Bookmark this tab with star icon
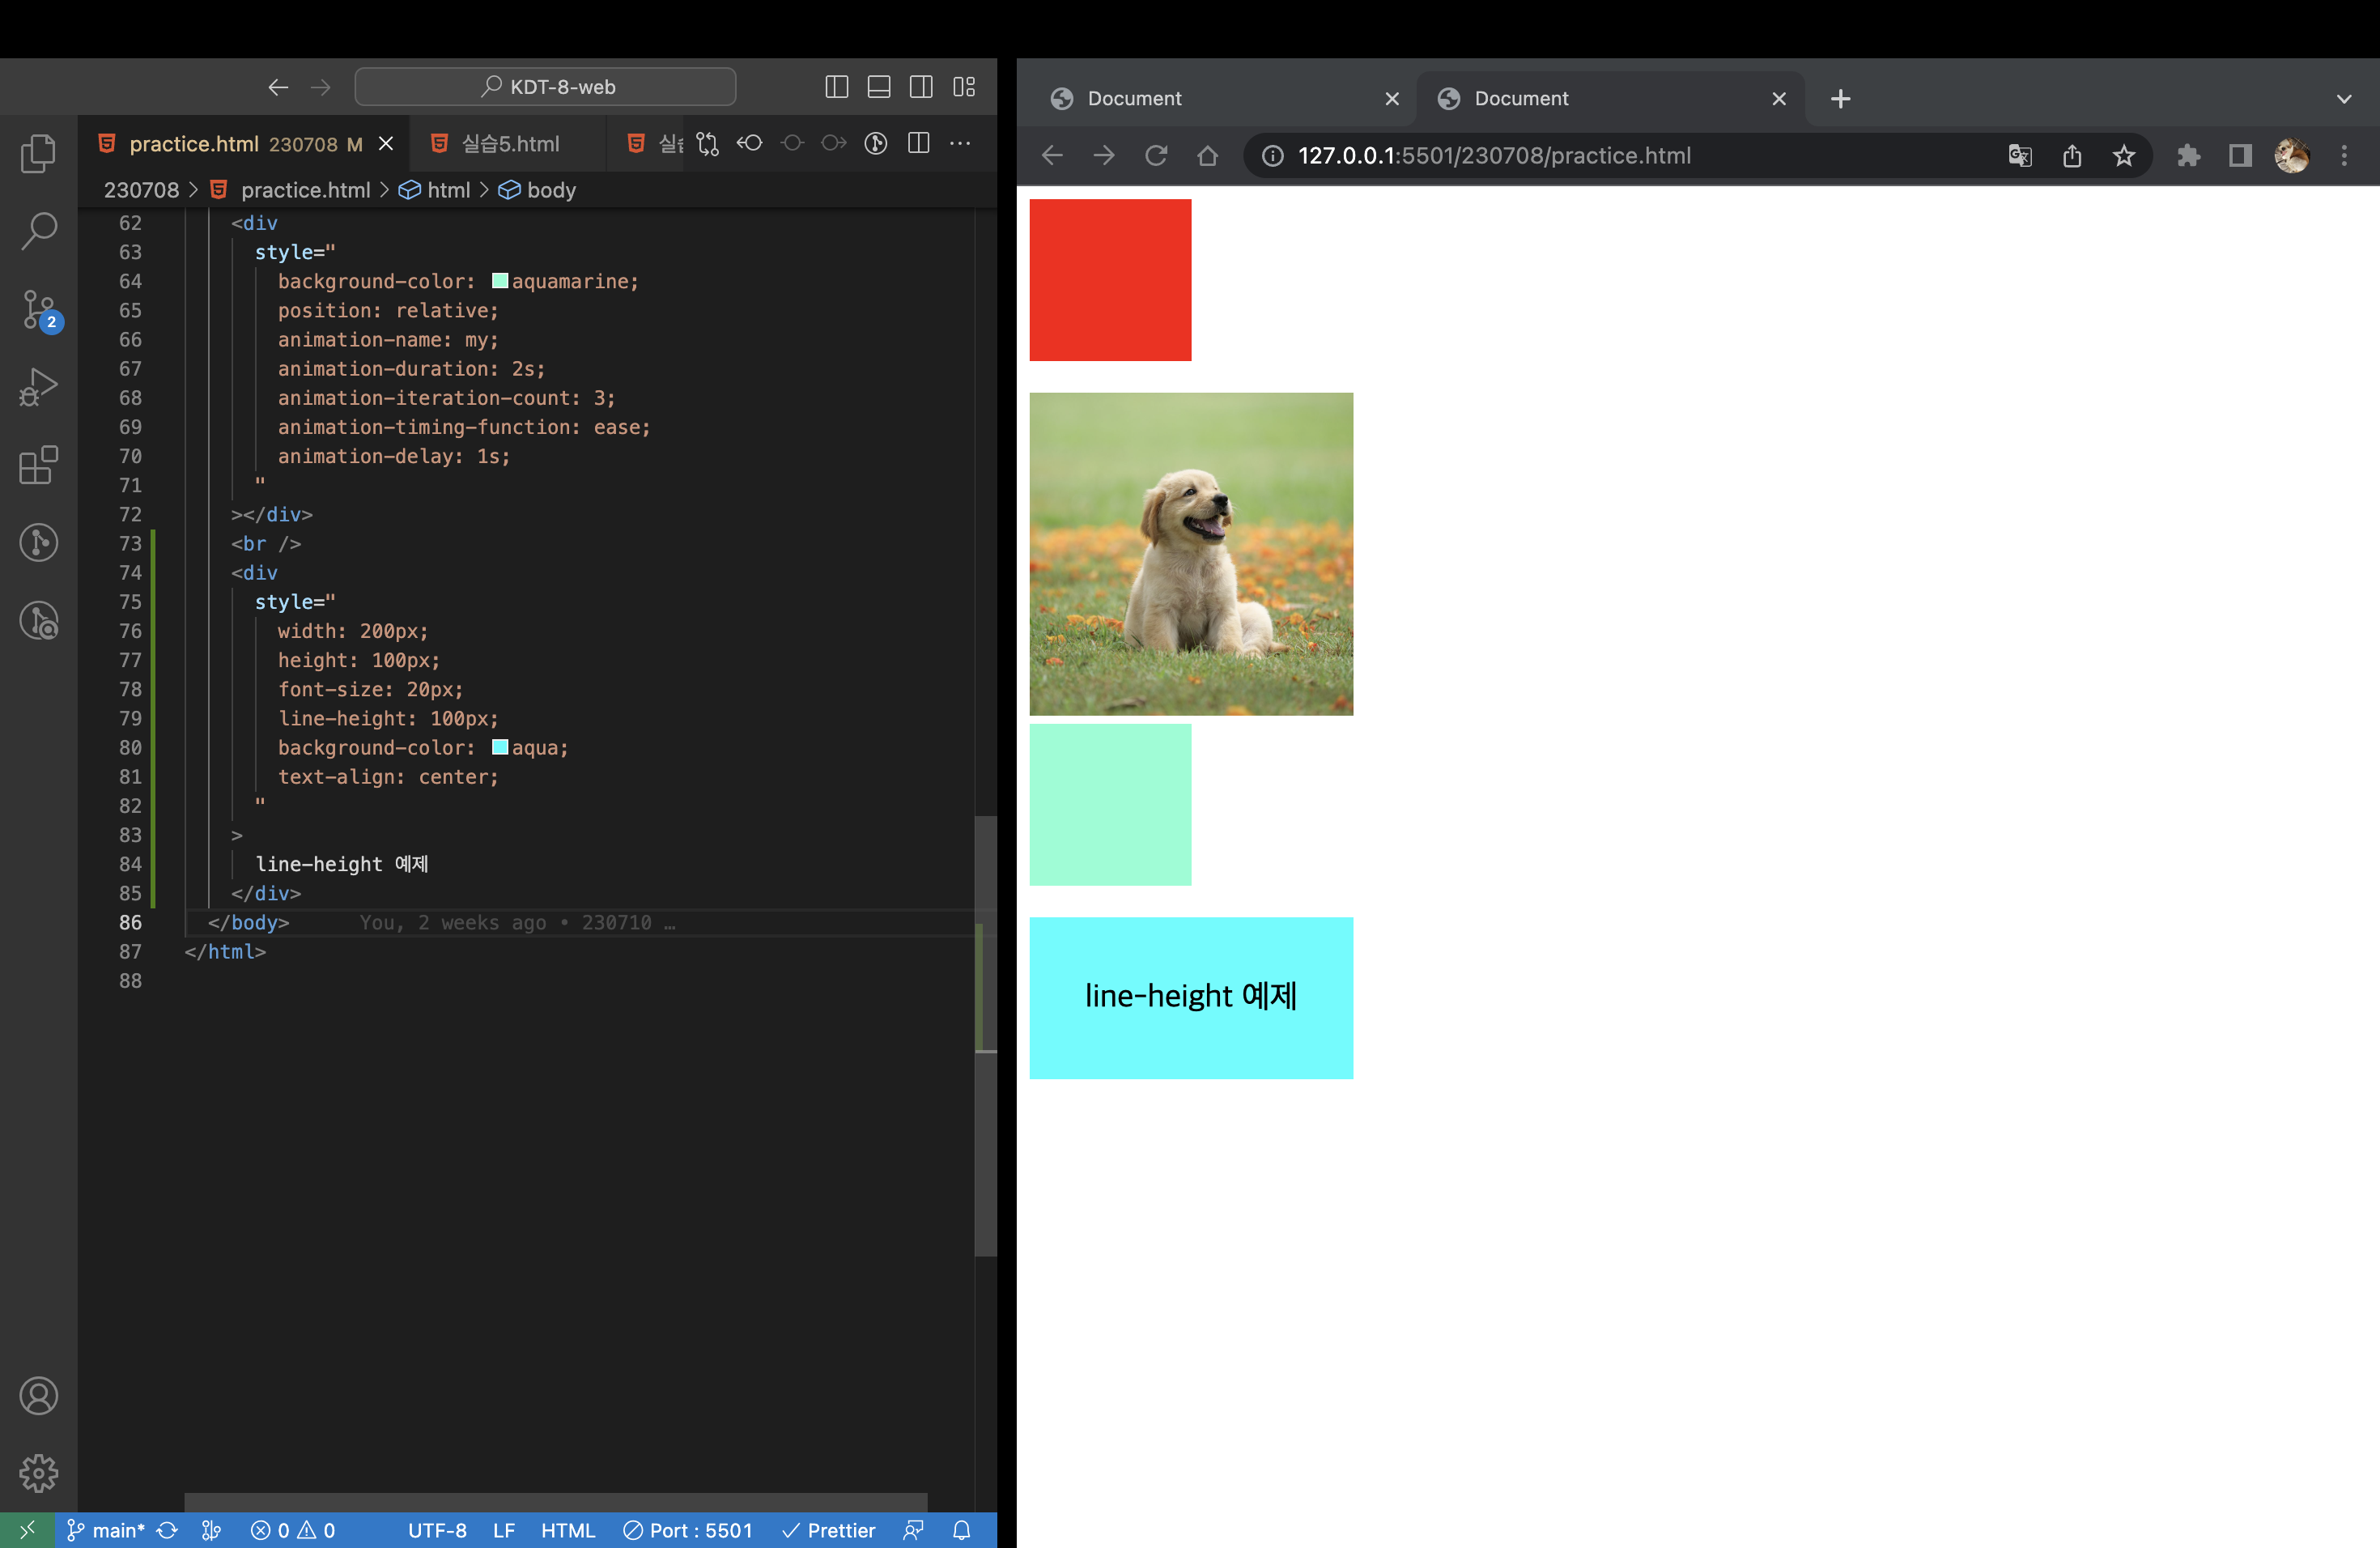The width and height of the screenshot is (2380, 1548). (2124, 155)
